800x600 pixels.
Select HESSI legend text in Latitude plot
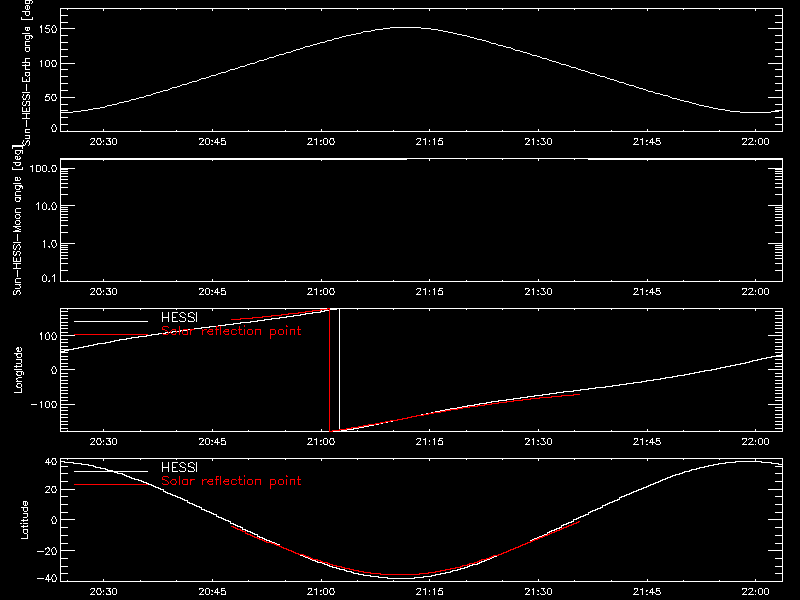tap(179, 467)
